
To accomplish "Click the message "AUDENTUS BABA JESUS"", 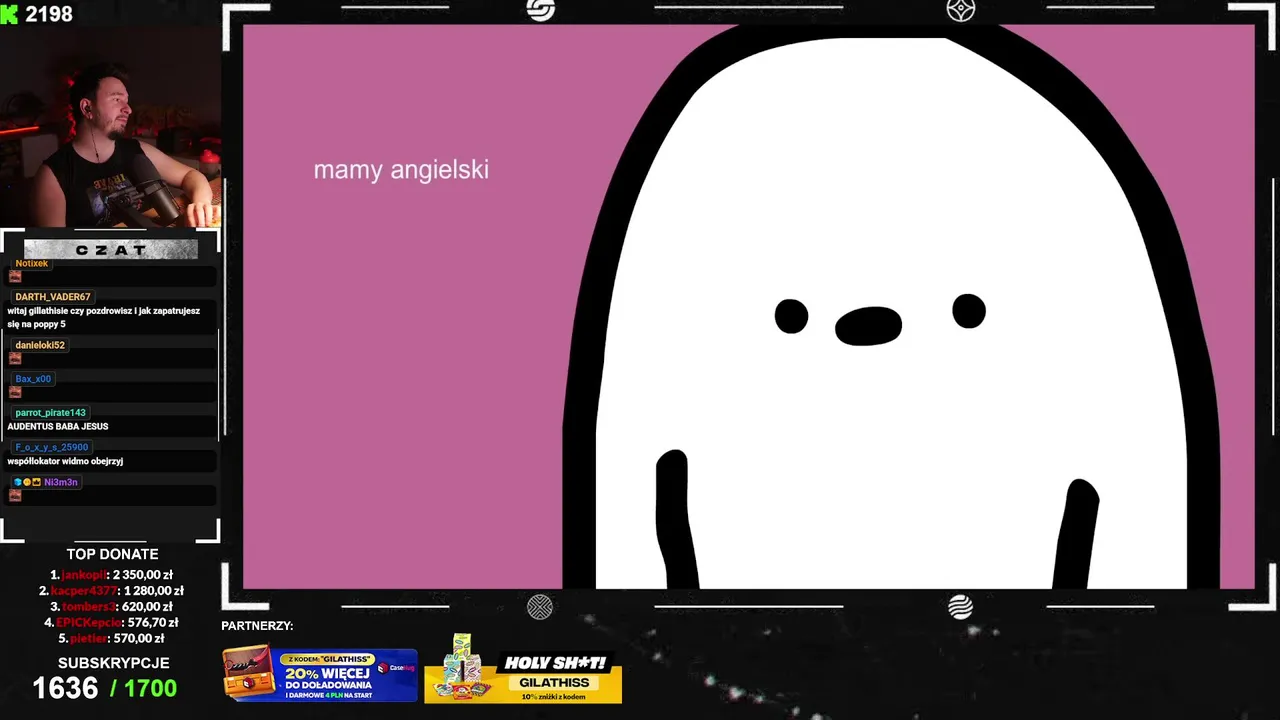I will pyautogui.click(x=58, y=426).
